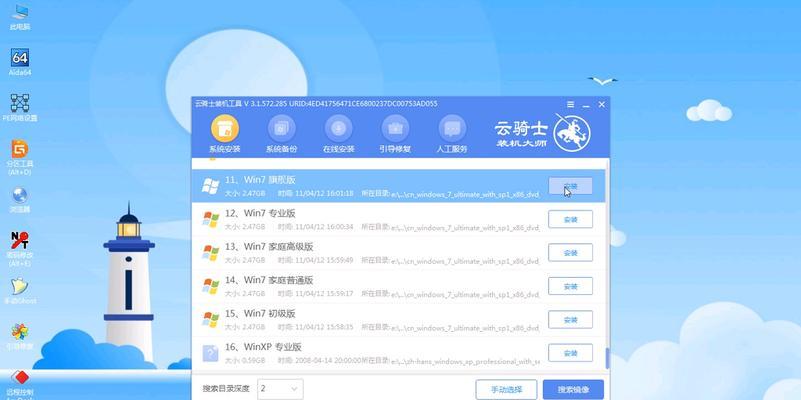Select the title 12、Win7 专业版

(260, 214)
